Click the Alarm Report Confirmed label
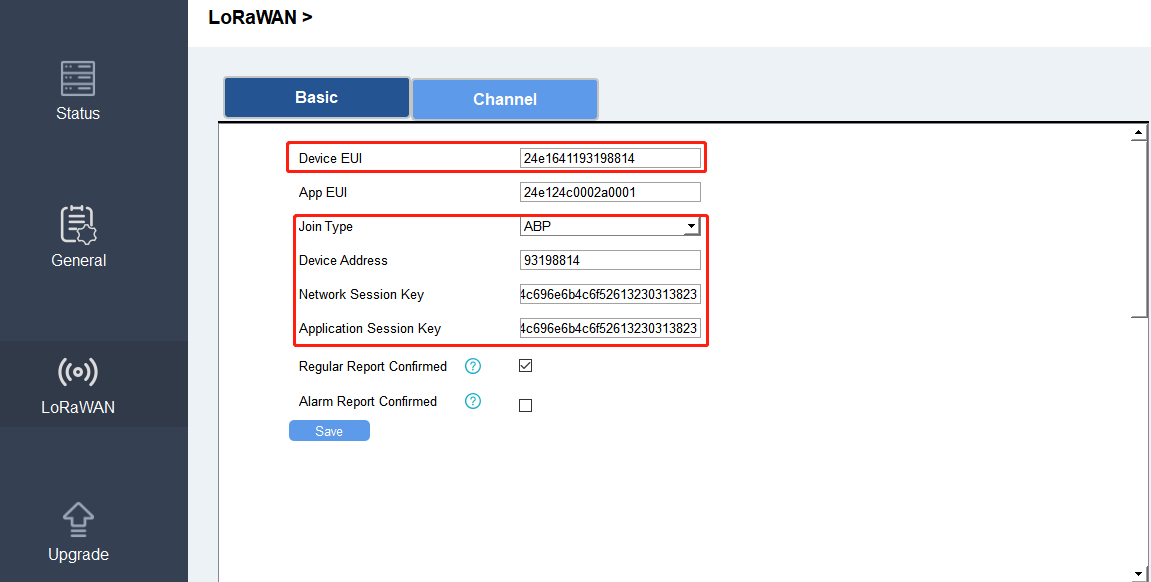The height and width of the screenshot is (582, 1151). 367,401
